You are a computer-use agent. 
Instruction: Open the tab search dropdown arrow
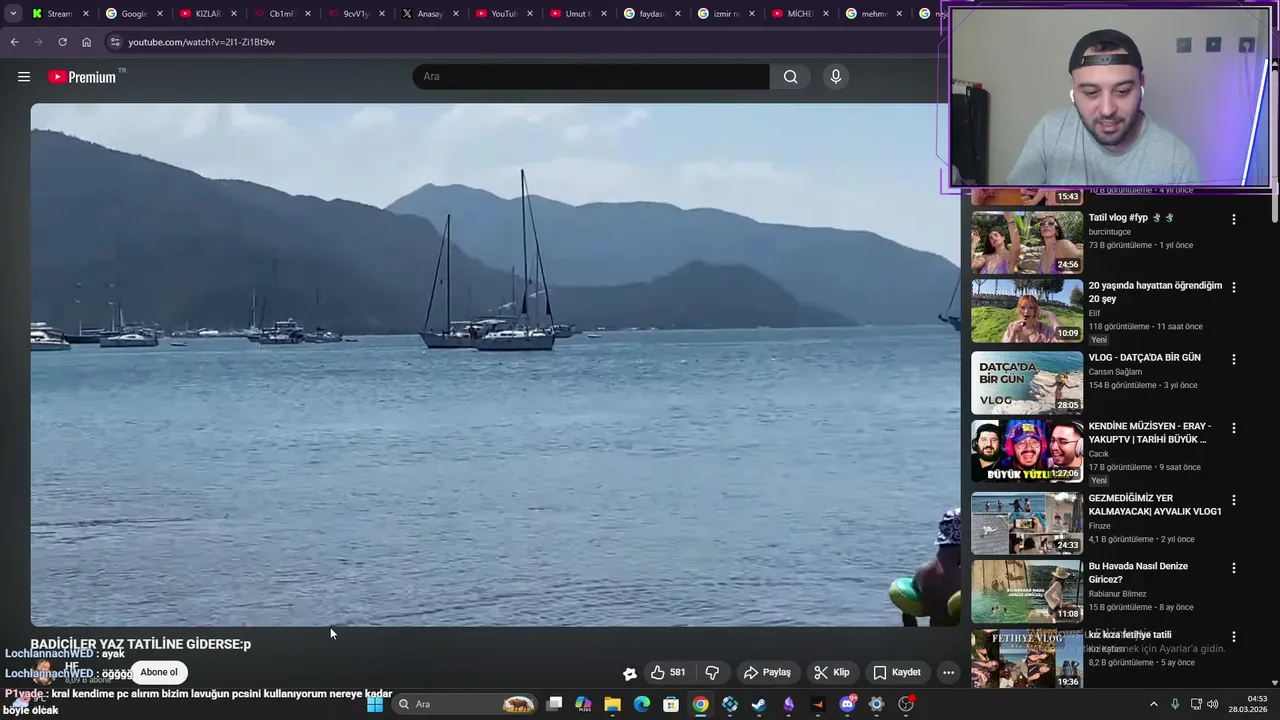[12, 14]
